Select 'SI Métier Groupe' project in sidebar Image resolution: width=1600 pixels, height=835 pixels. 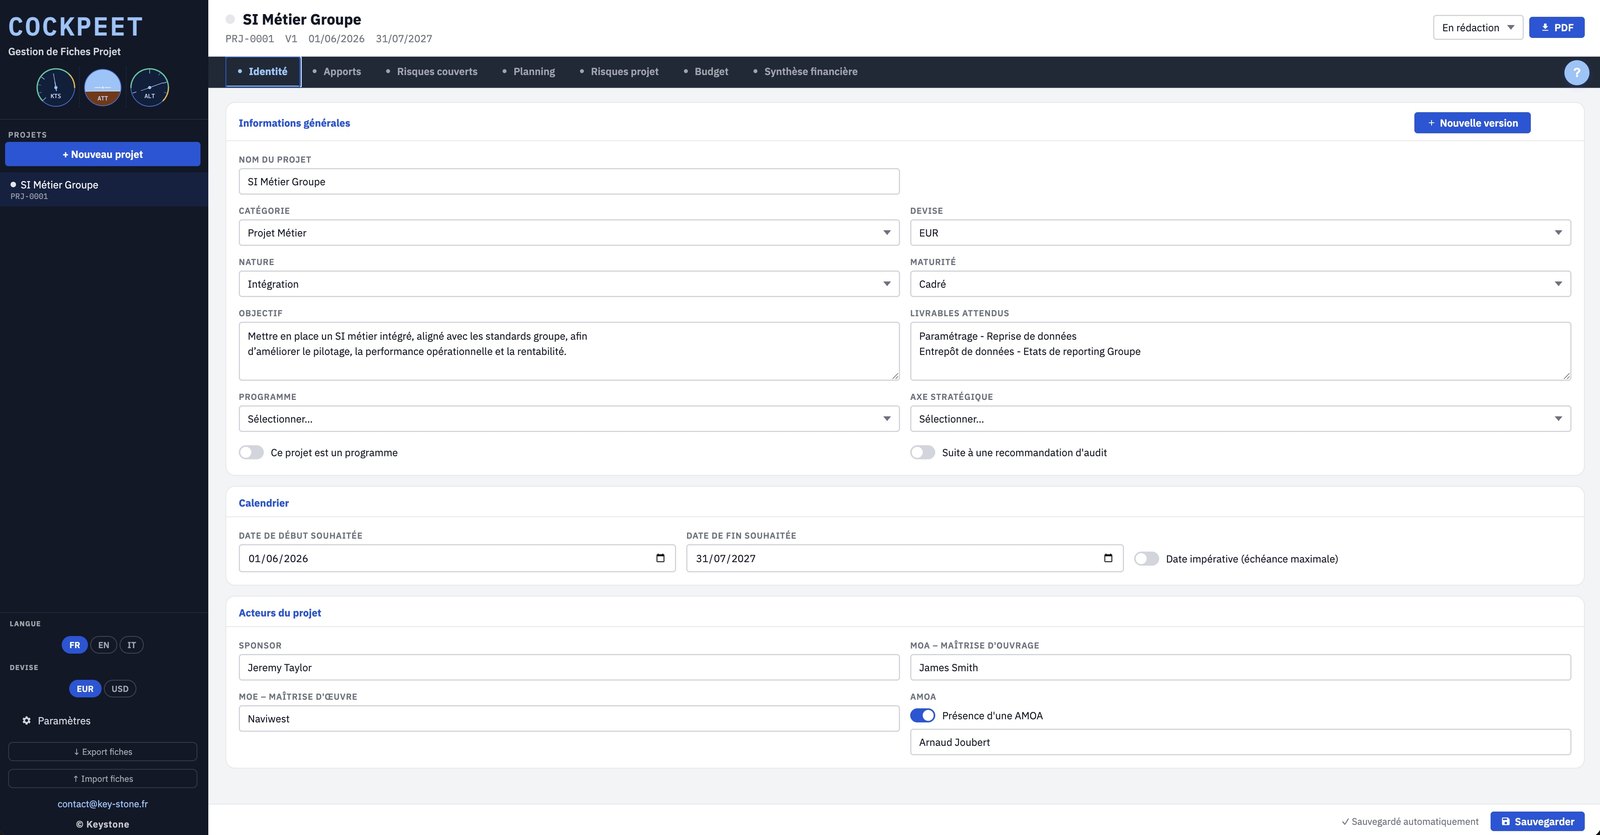tap(104, 189)
